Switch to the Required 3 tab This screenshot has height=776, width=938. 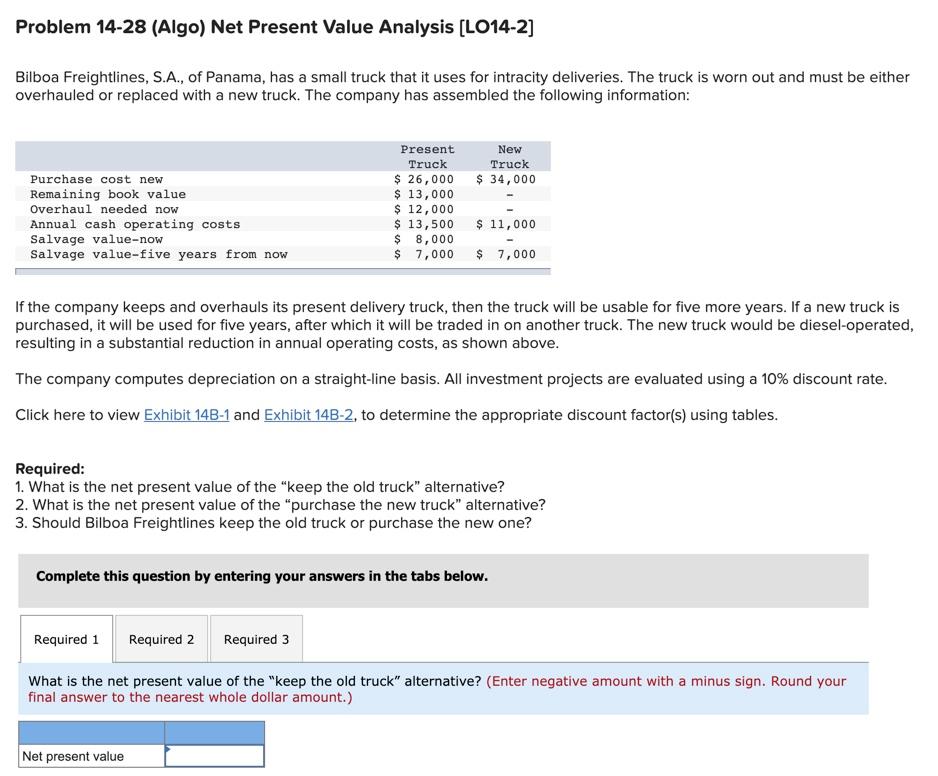tap(256, 639)
